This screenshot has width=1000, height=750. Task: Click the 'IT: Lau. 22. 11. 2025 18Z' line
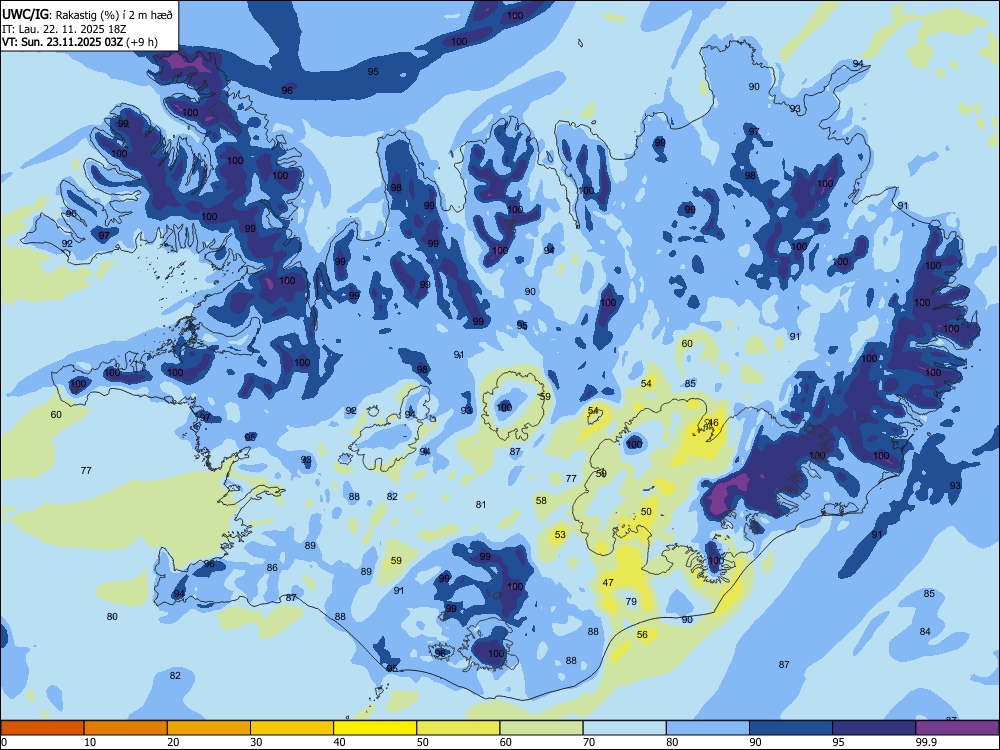click(64, 29)
